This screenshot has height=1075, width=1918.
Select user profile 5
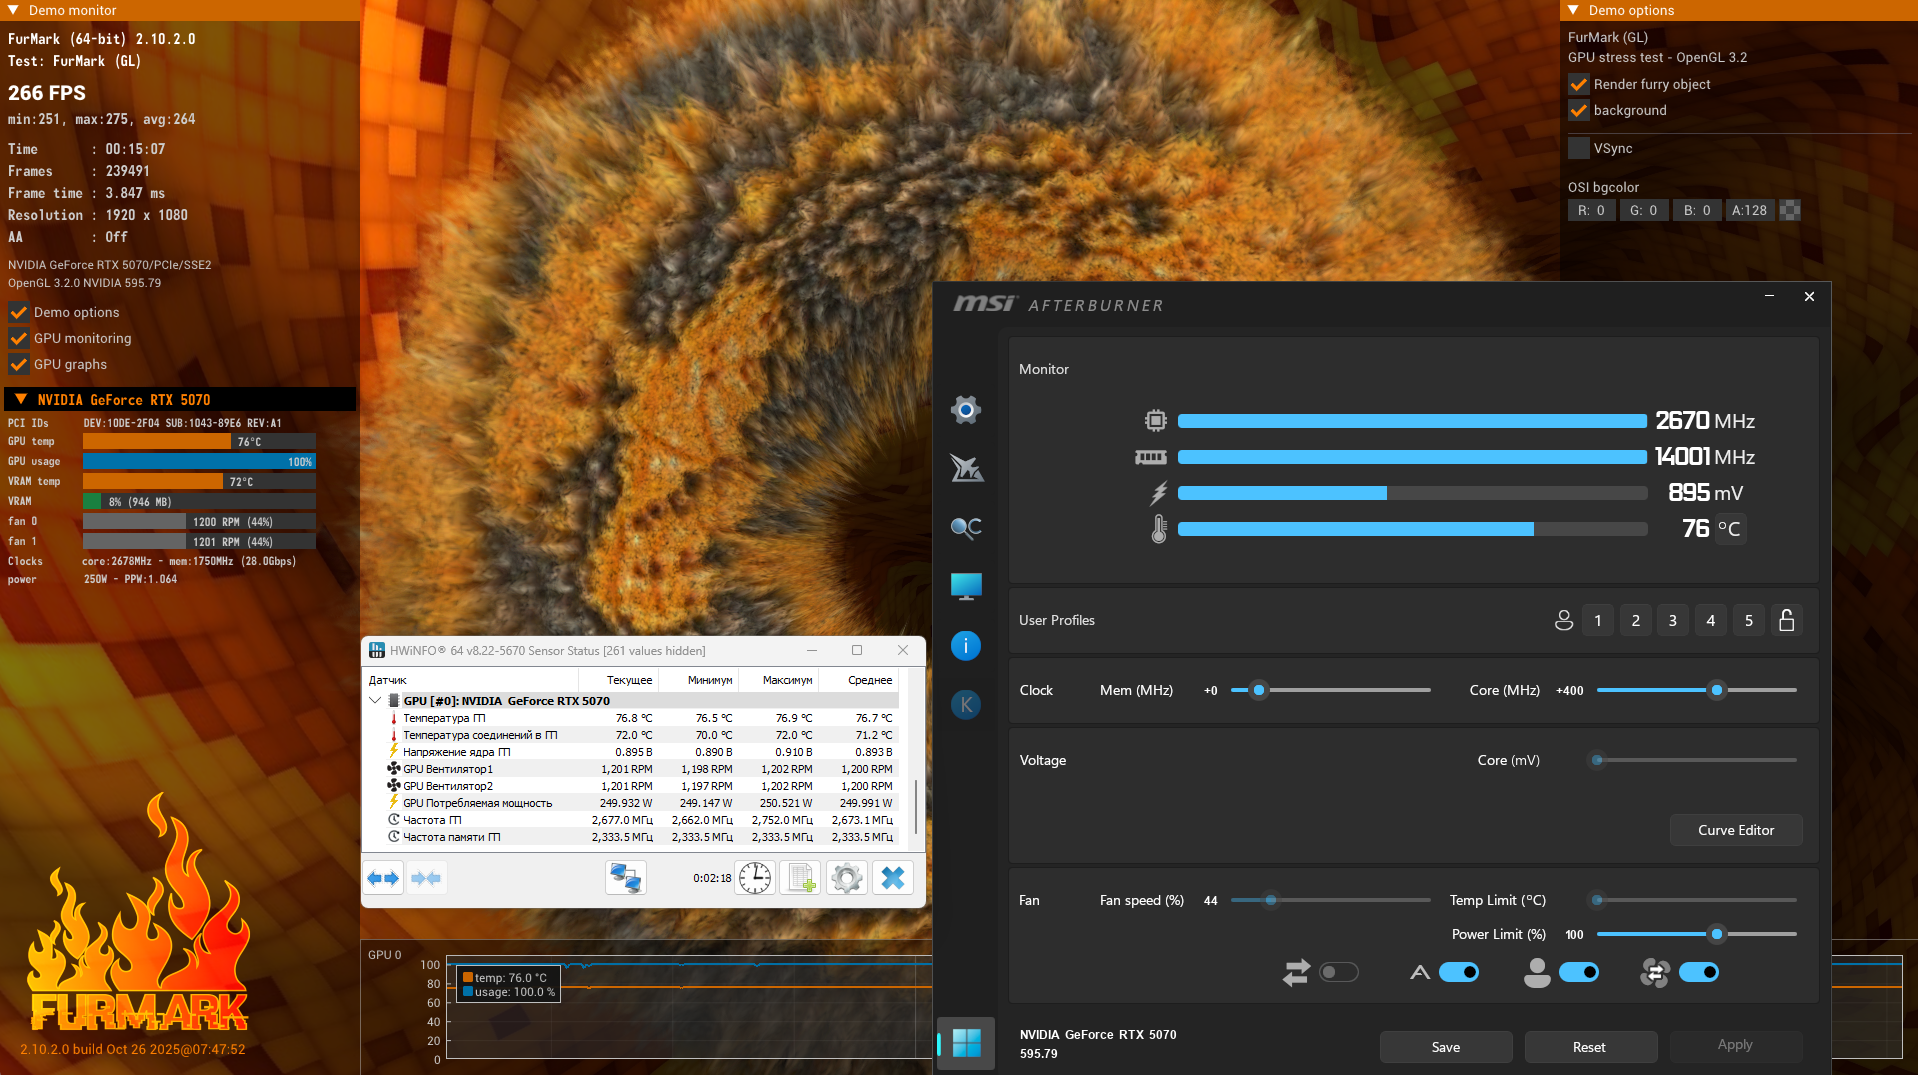(1749, 620)
